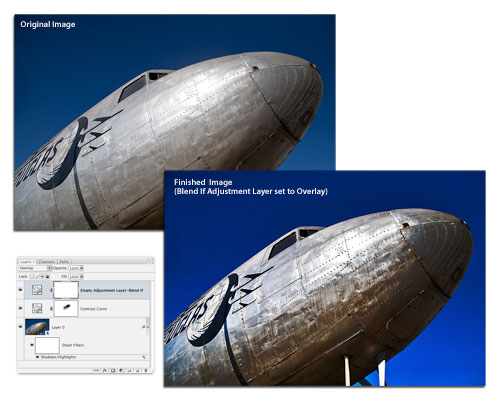Select the Layer 0 name text
Screen dimensions: 500x401
tap(58, 327)
